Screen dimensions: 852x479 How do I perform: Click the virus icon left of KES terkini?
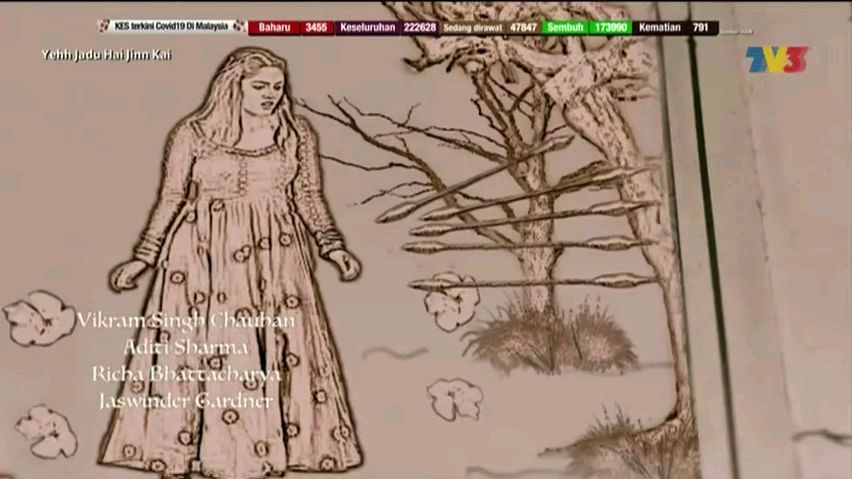(x=104, y=27)
